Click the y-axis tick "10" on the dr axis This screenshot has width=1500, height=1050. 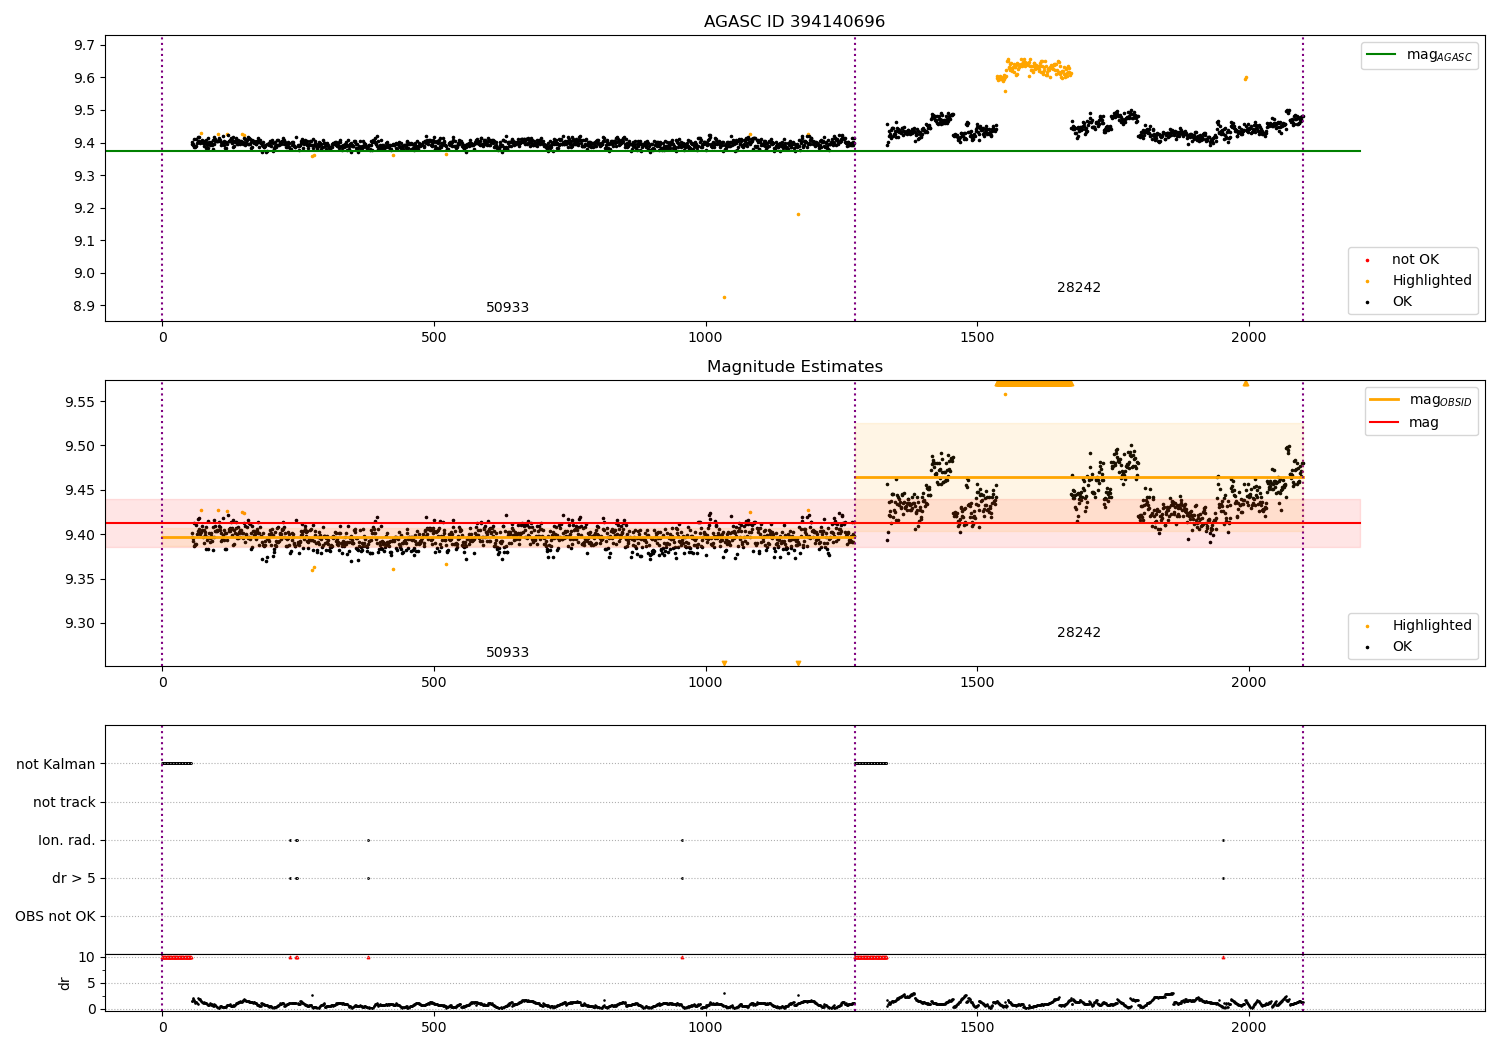87,958
